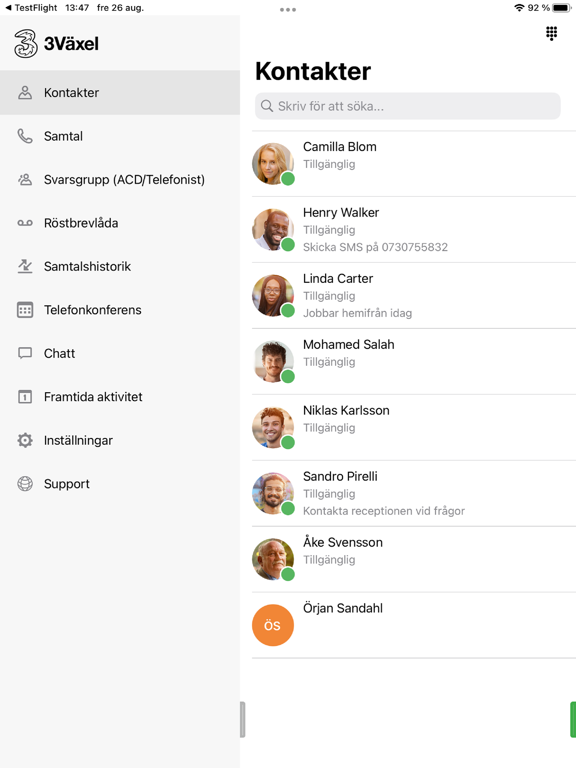Open Camilla Blom's avatar photo
This screenshot has width=576, height=768.
coord(273,164)
